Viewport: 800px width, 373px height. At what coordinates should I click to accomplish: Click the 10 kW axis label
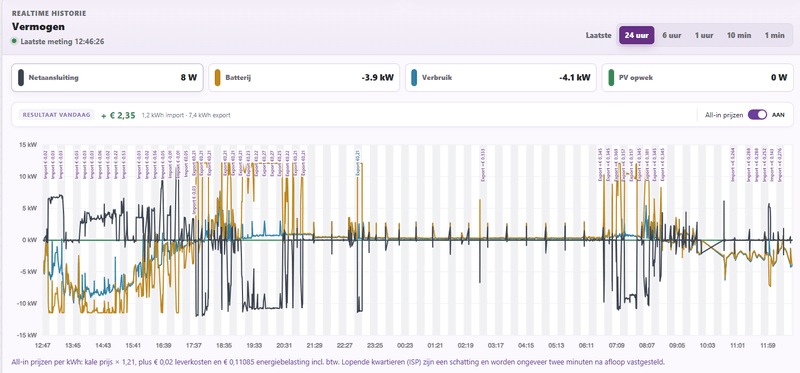[28, 177]
